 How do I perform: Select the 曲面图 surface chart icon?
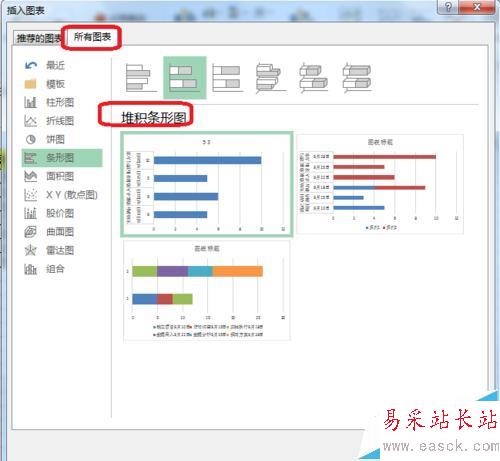[x=31, y=232]
